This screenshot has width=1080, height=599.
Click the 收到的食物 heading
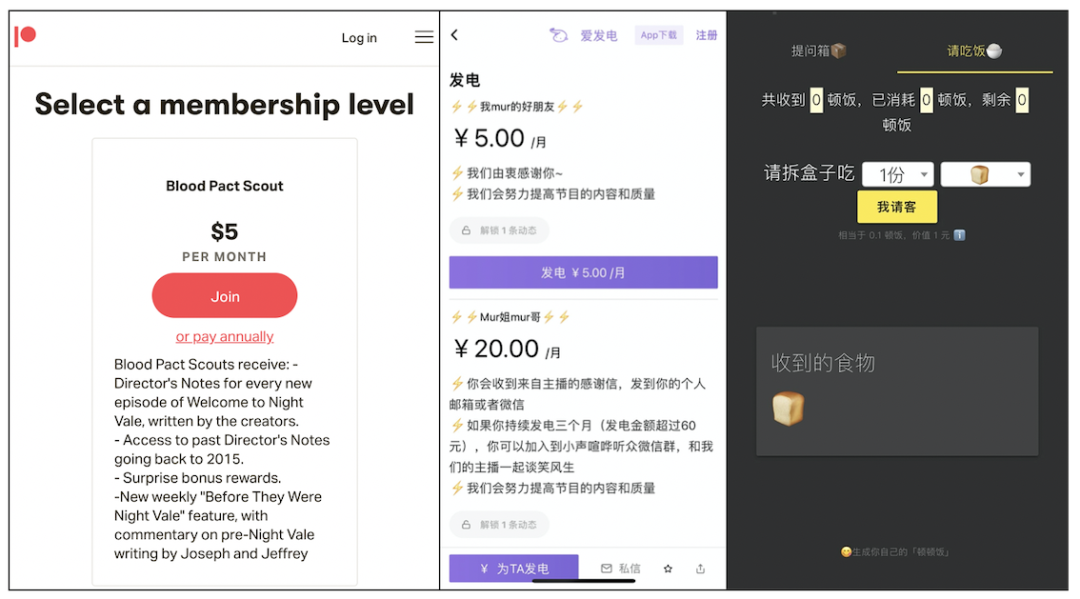click(823, 363)
